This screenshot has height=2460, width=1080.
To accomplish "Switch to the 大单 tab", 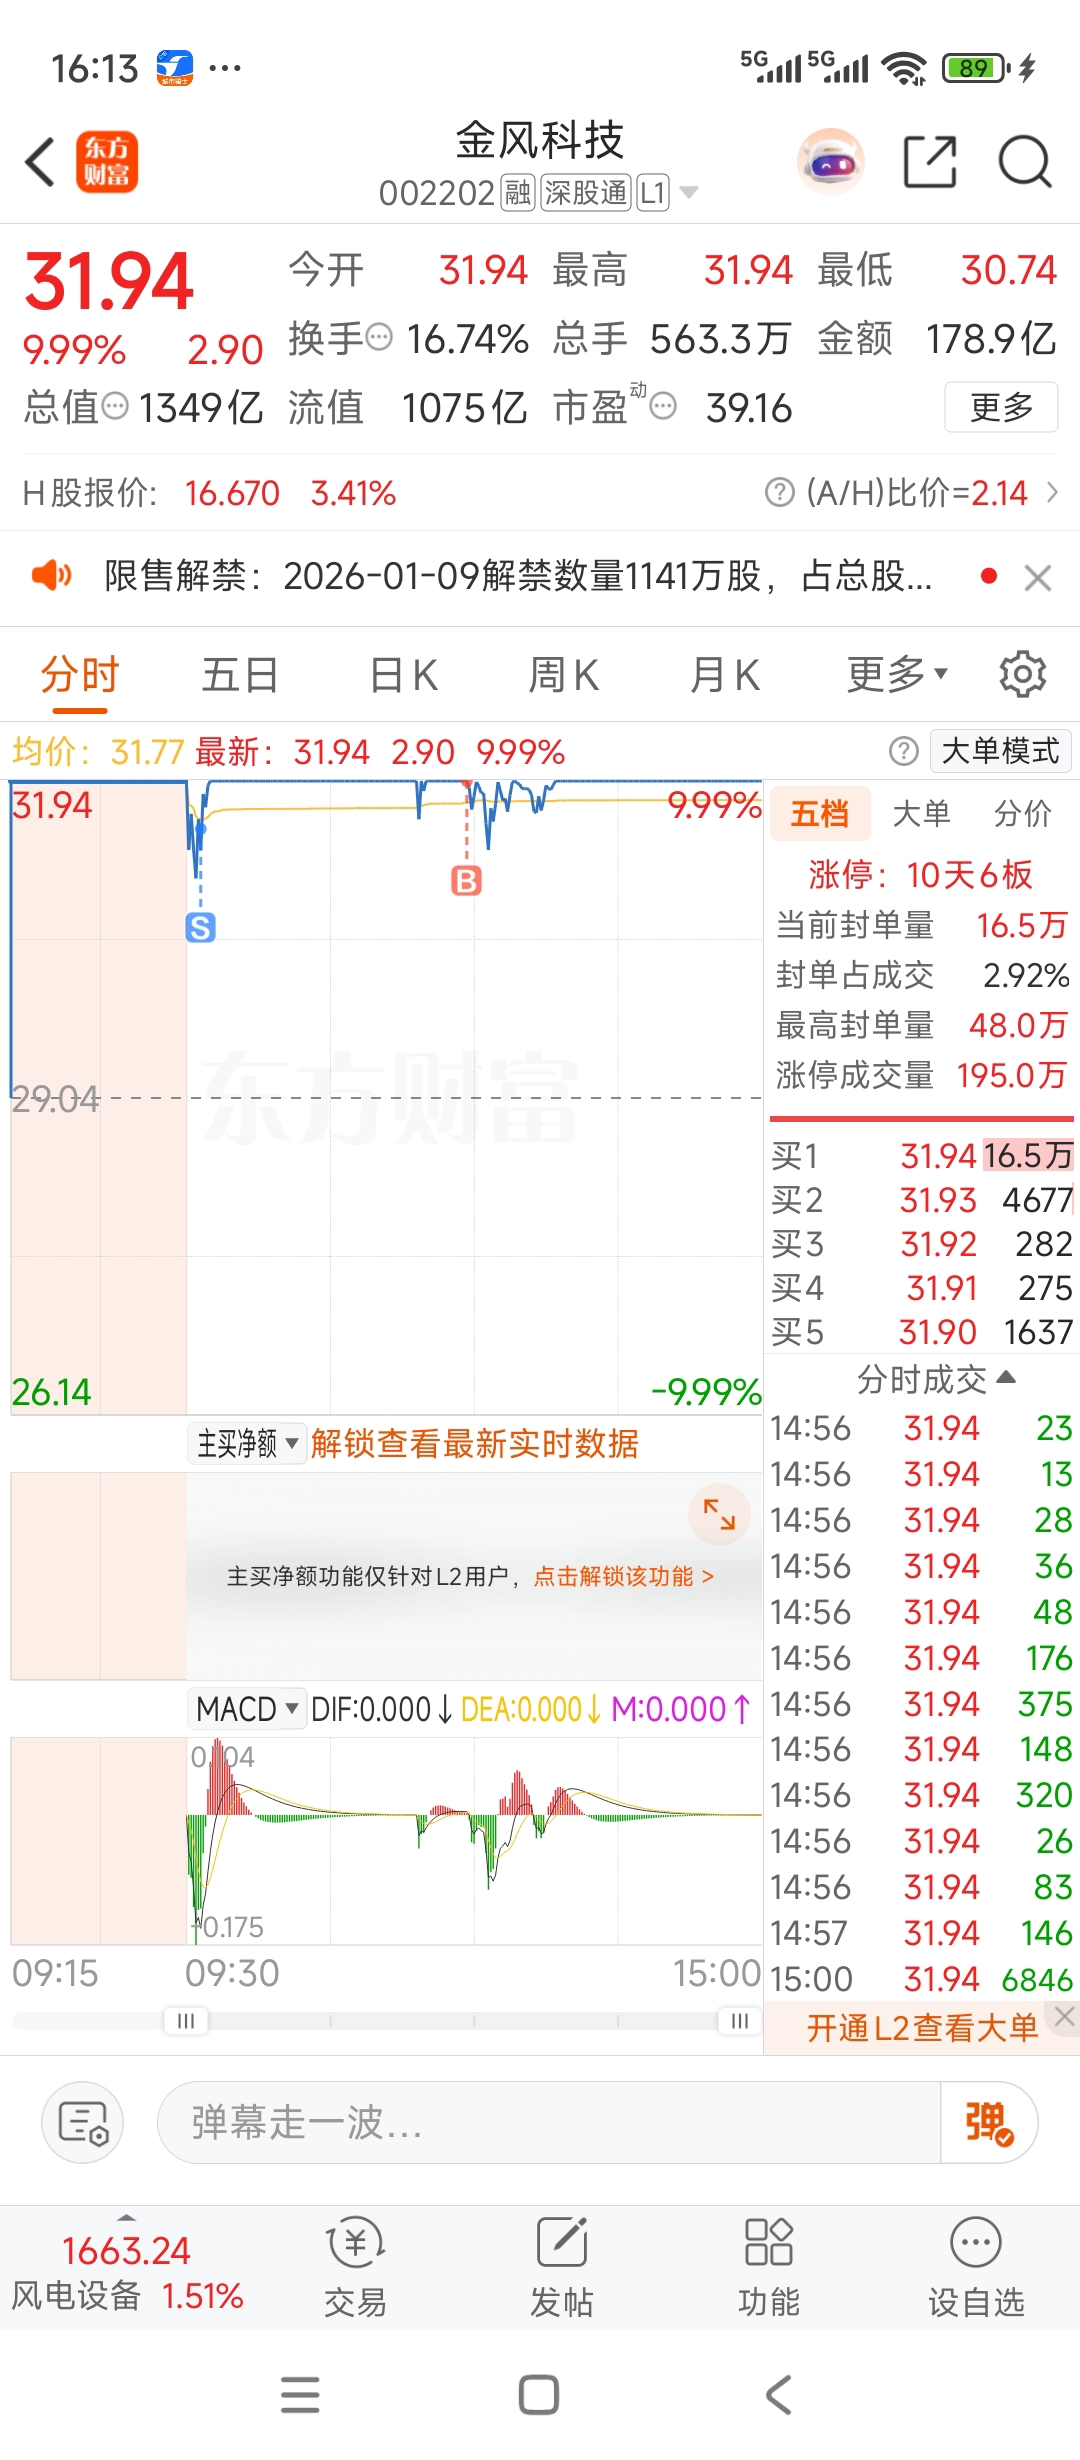I will pyautogui.click(x=921, y=813).
